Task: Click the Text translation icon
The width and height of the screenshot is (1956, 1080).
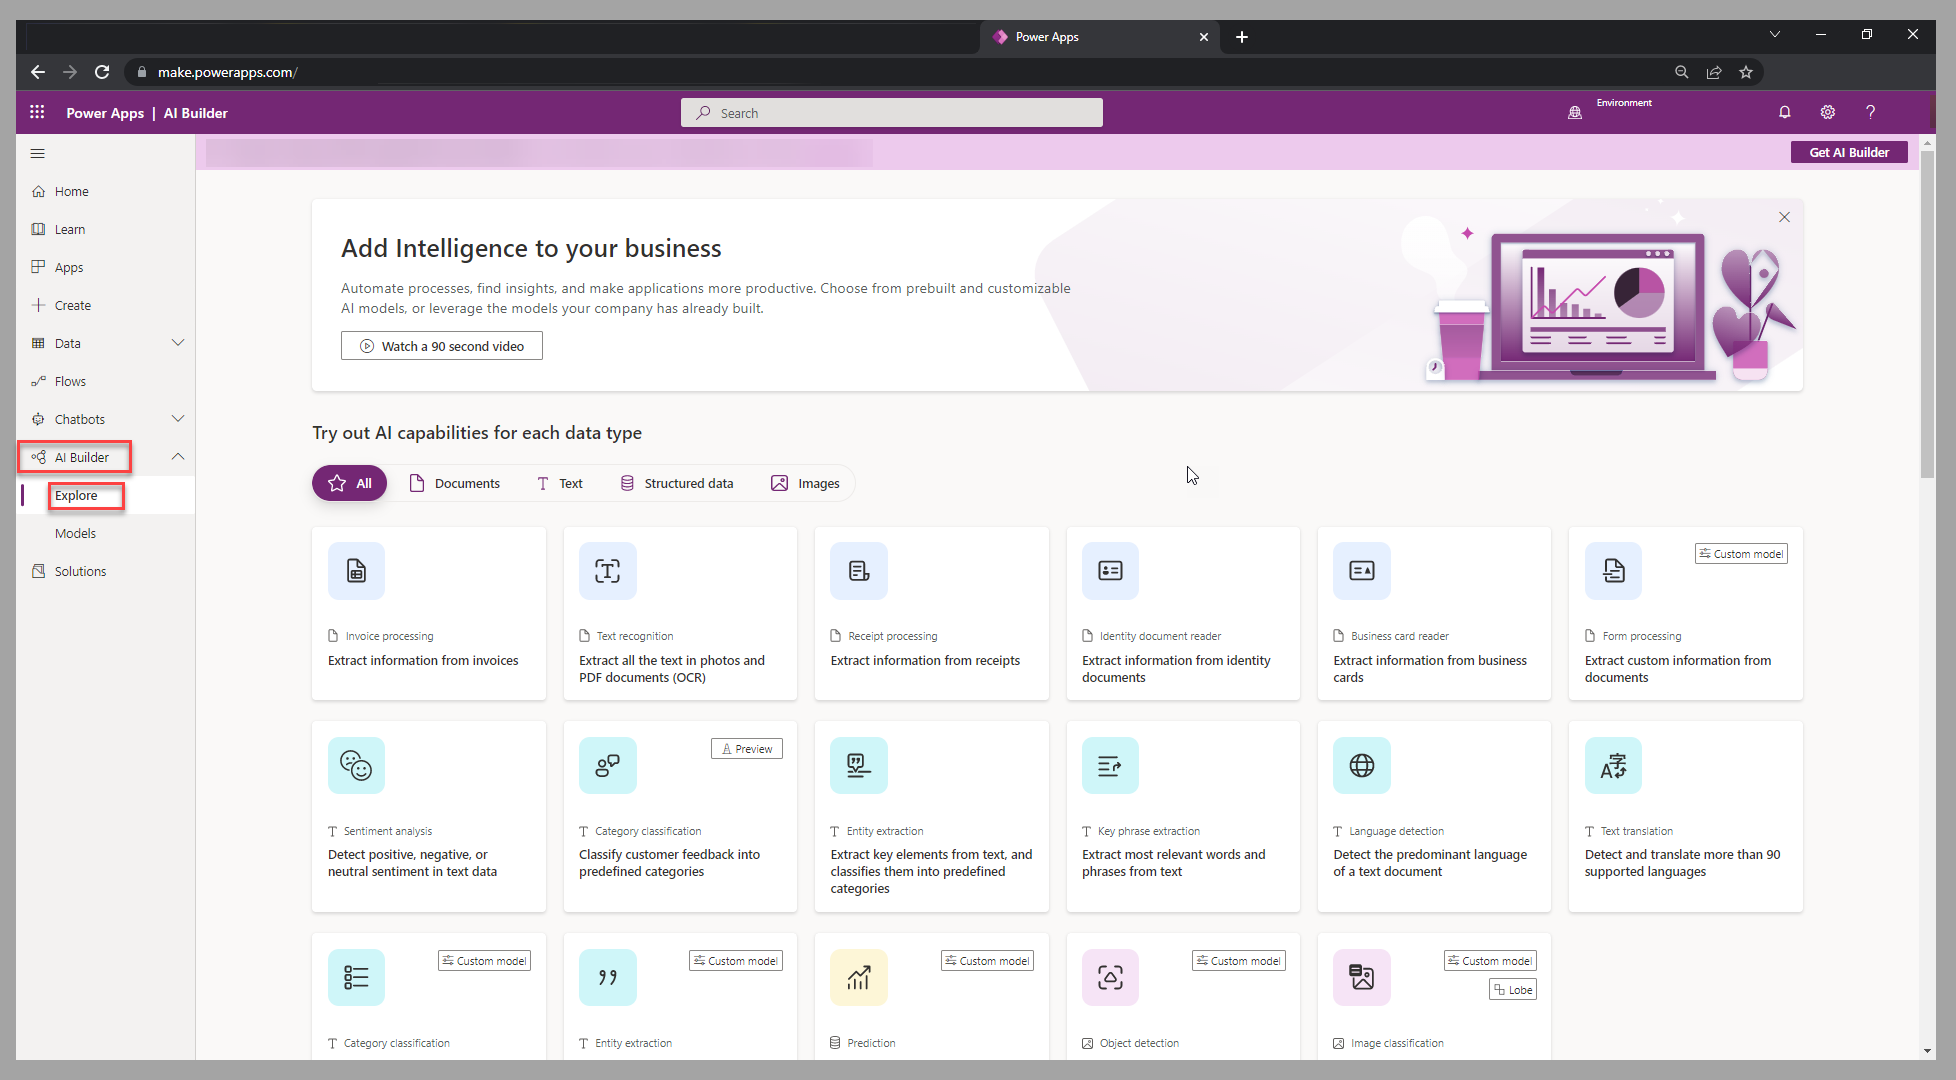Action: [1613, 764]
